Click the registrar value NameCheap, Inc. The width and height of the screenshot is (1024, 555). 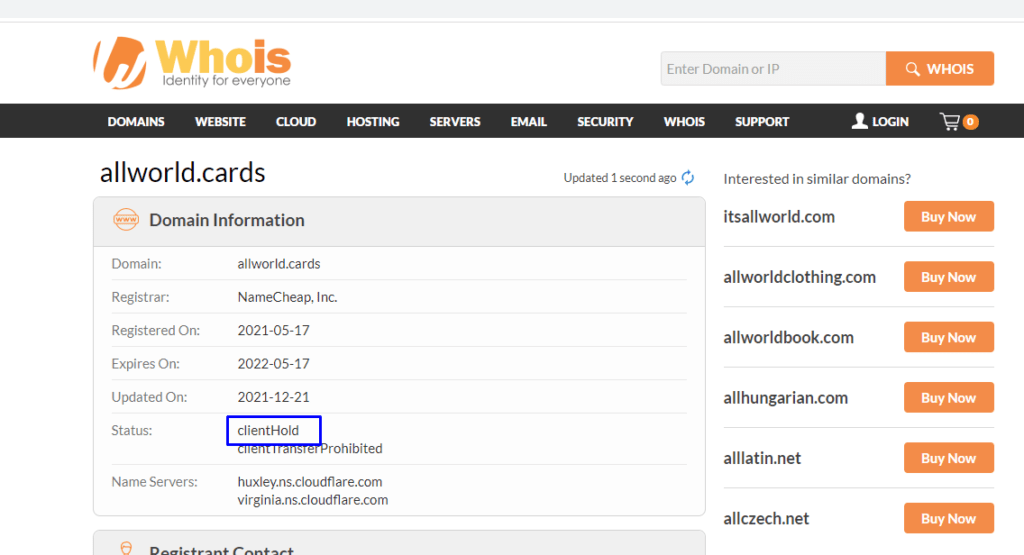pyautogui.click(x=287, y=297)
